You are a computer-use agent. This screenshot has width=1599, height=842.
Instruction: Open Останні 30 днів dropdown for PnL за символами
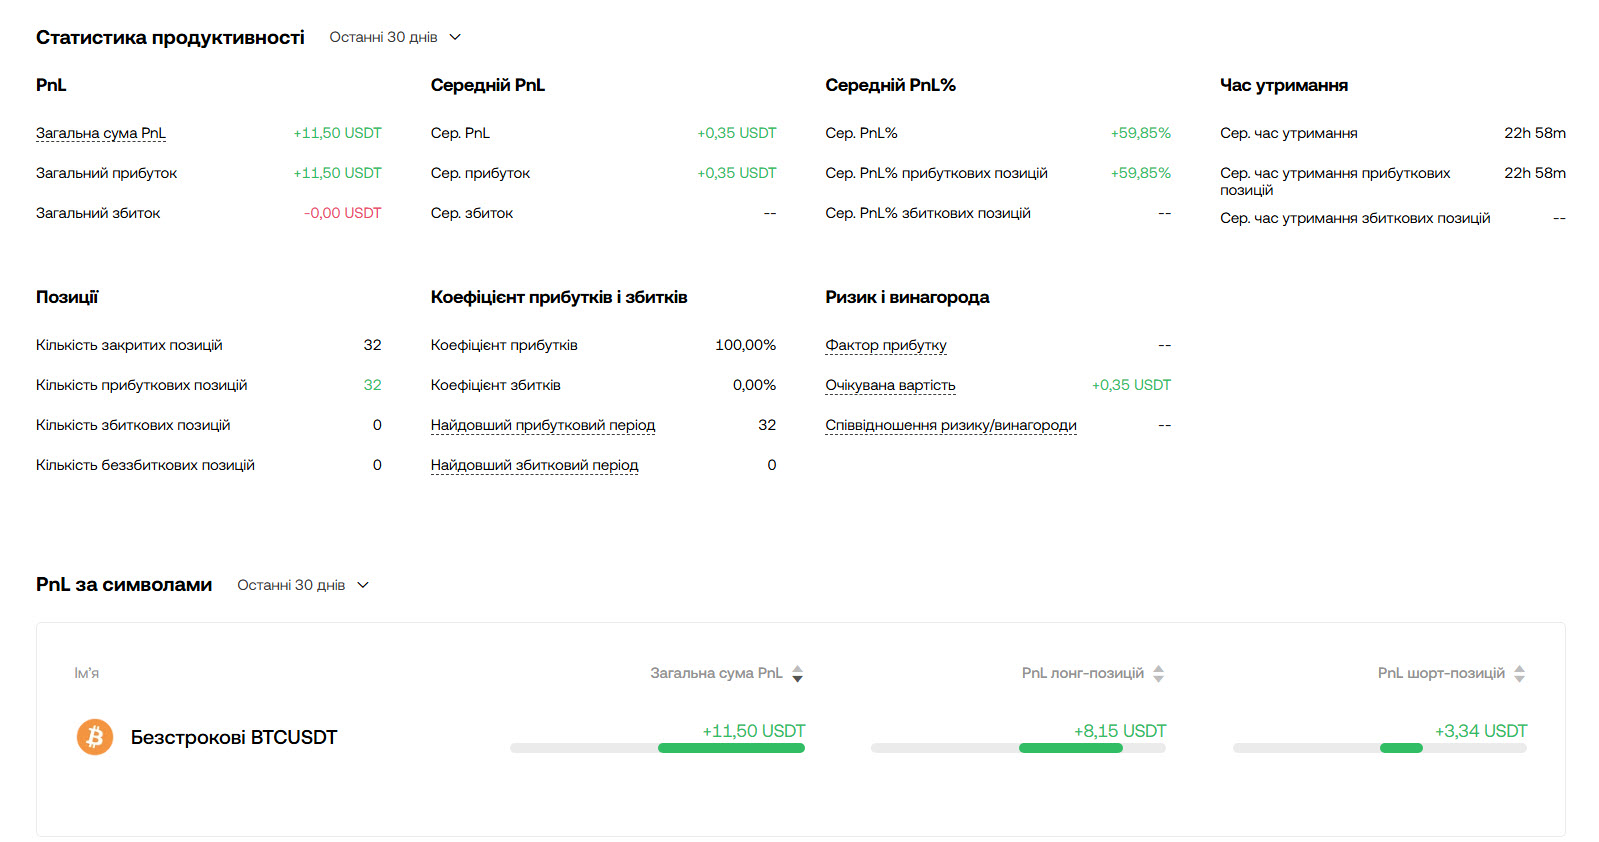point(303,585)
